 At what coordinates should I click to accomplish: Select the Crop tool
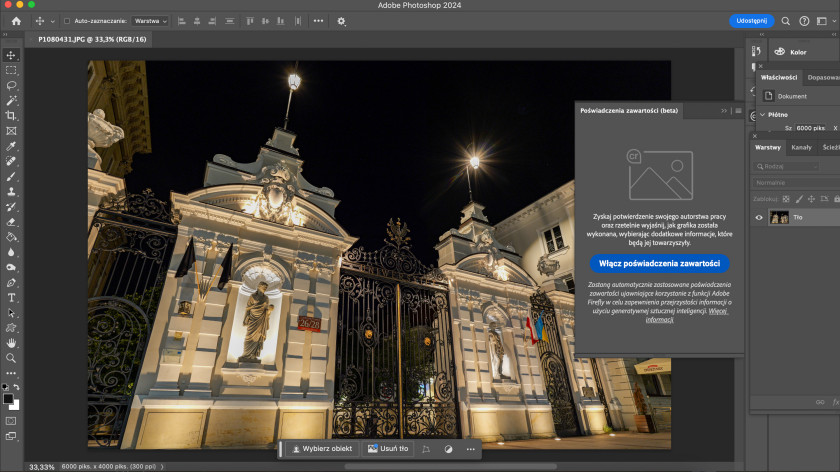pyautogui.click(x=11, y=116)
